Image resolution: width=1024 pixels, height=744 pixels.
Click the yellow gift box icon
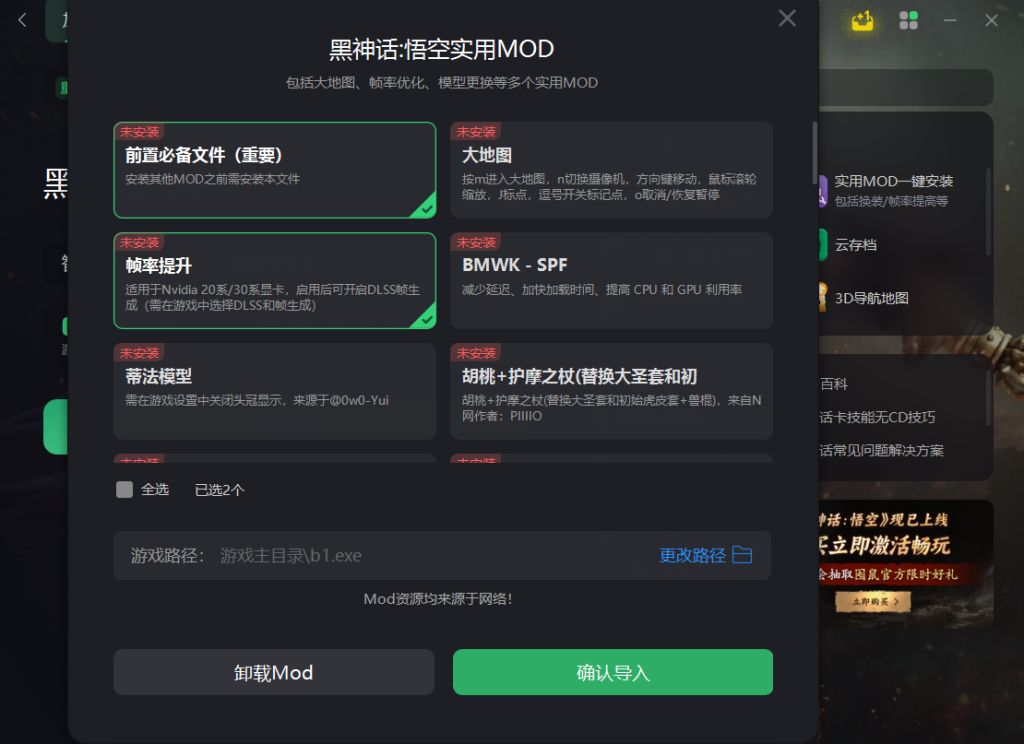pos(862,21)
